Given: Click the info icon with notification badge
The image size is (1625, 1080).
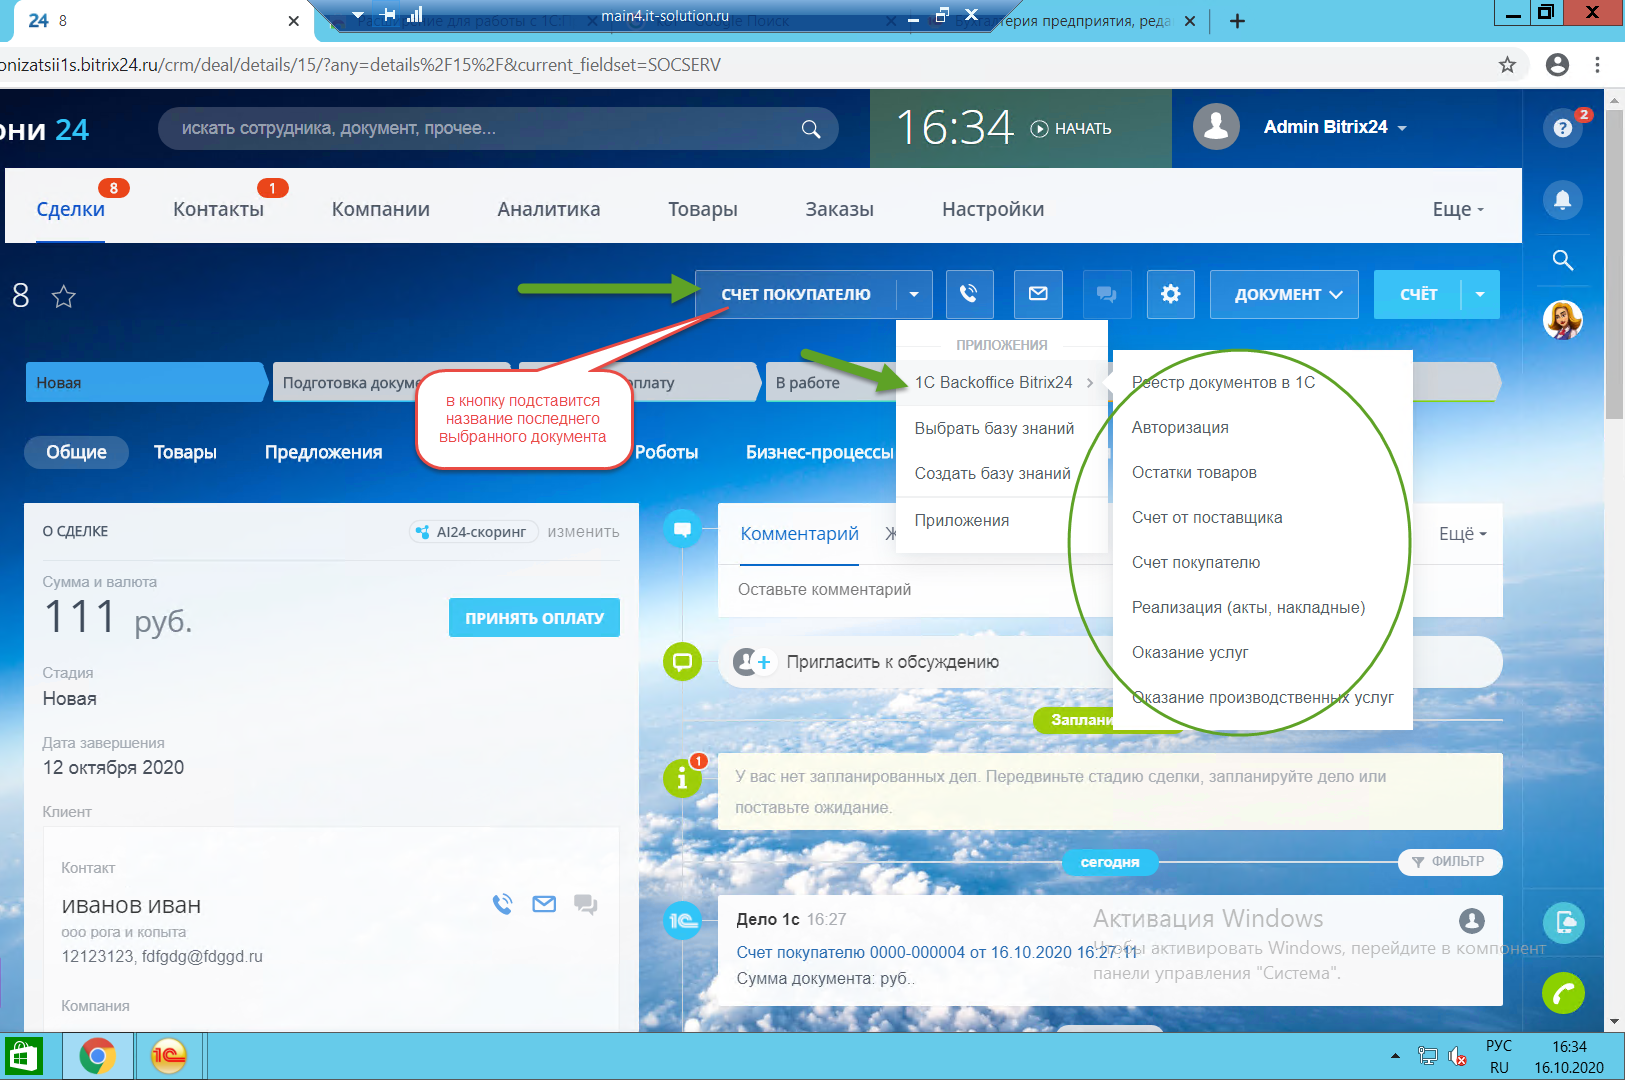Looking at the screenshot, I should [683, 777].
